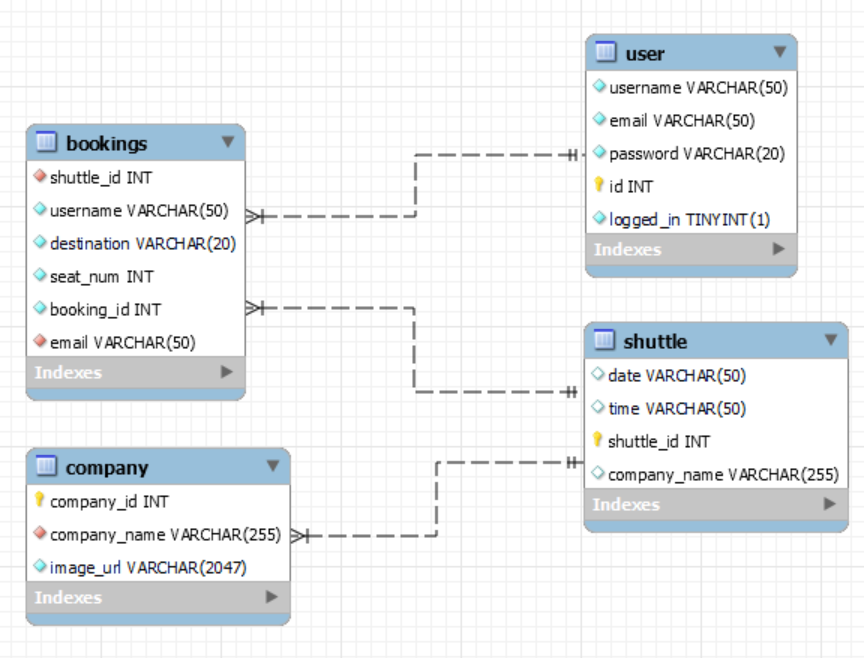Screen dimensions: 864x658
Task: Expand Indexes section of user table
Action: (x=779, y=249)
